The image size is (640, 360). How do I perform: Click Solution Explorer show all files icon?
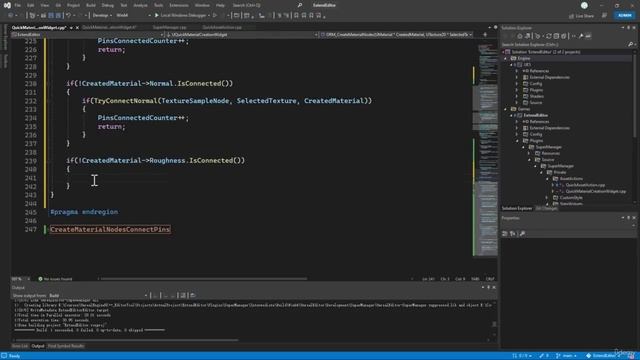tap(564, 36)
